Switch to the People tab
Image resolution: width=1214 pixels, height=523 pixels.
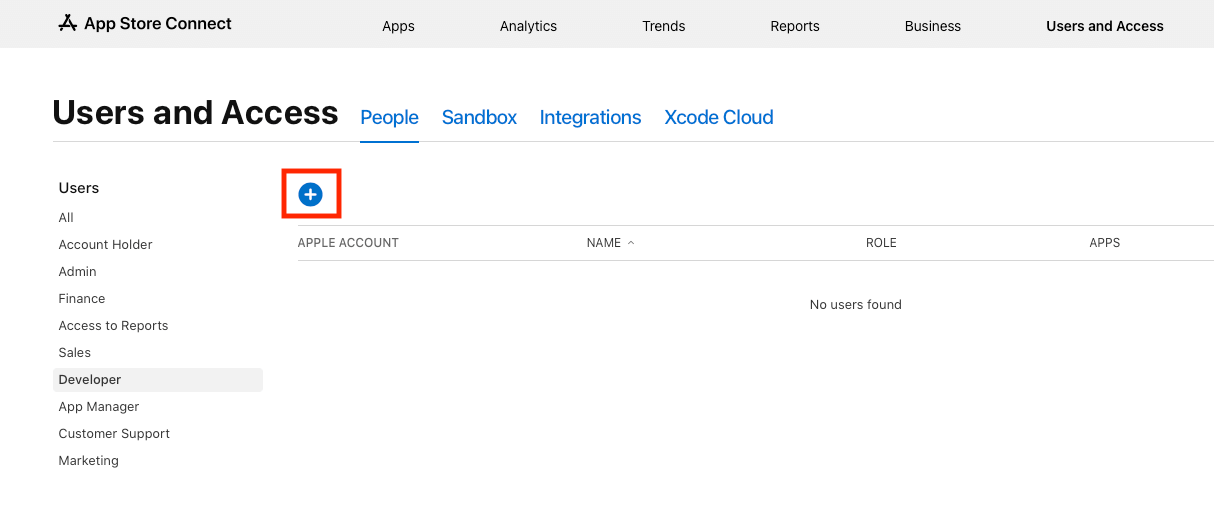pyautogui.click(x=389, y=117)
